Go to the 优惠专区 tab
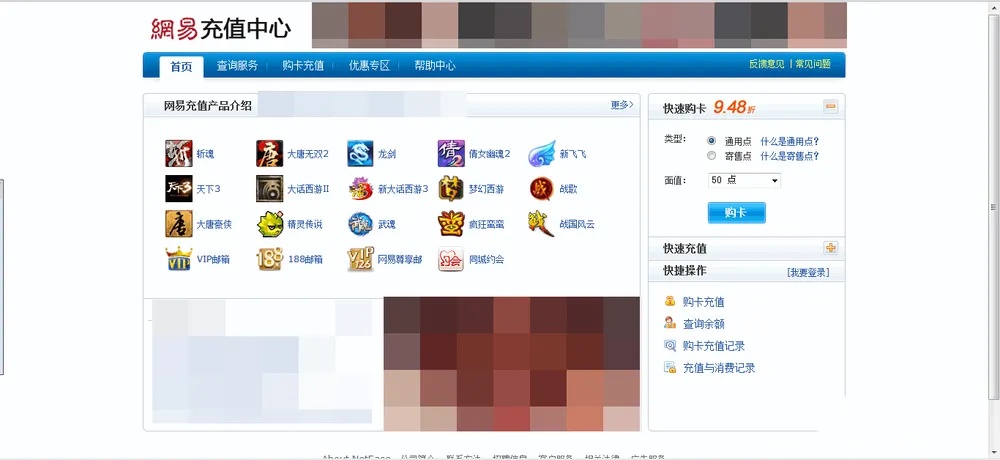Image resolution: width=1000 pixels, height=460 pixels. coord(369,66)
